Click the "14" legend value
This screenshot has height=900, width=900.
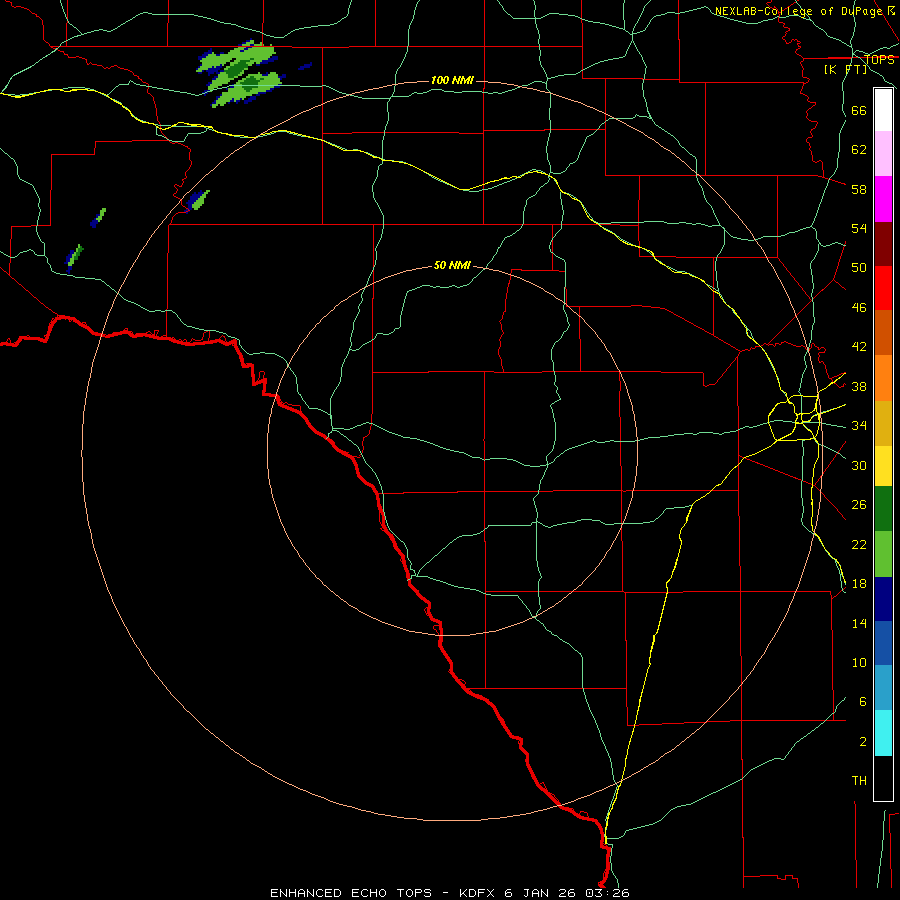[x=859, y=623]
